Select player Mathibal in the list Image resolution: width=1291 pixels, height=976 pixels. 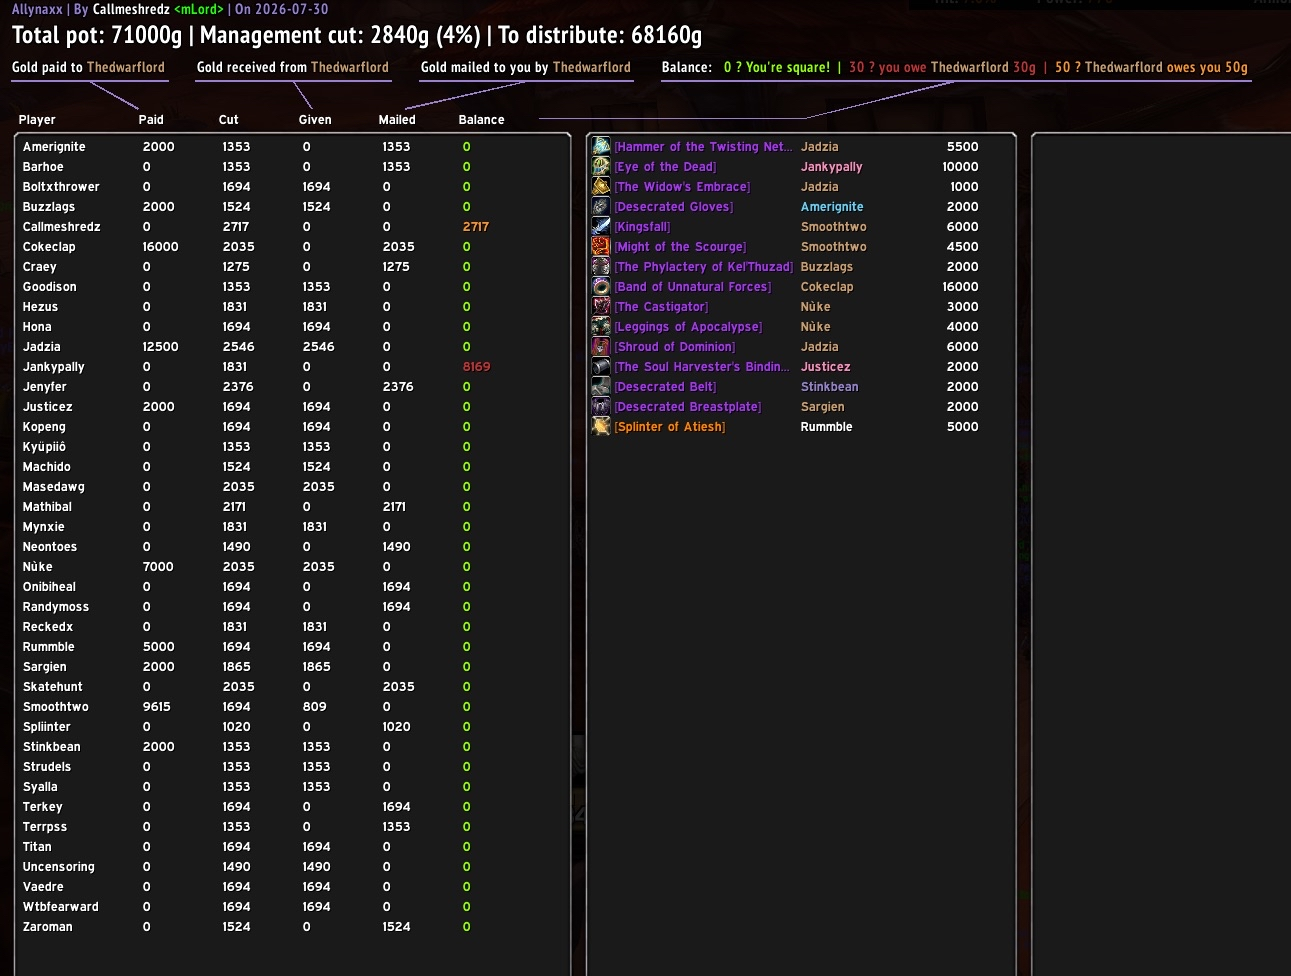tap(47, 507)
